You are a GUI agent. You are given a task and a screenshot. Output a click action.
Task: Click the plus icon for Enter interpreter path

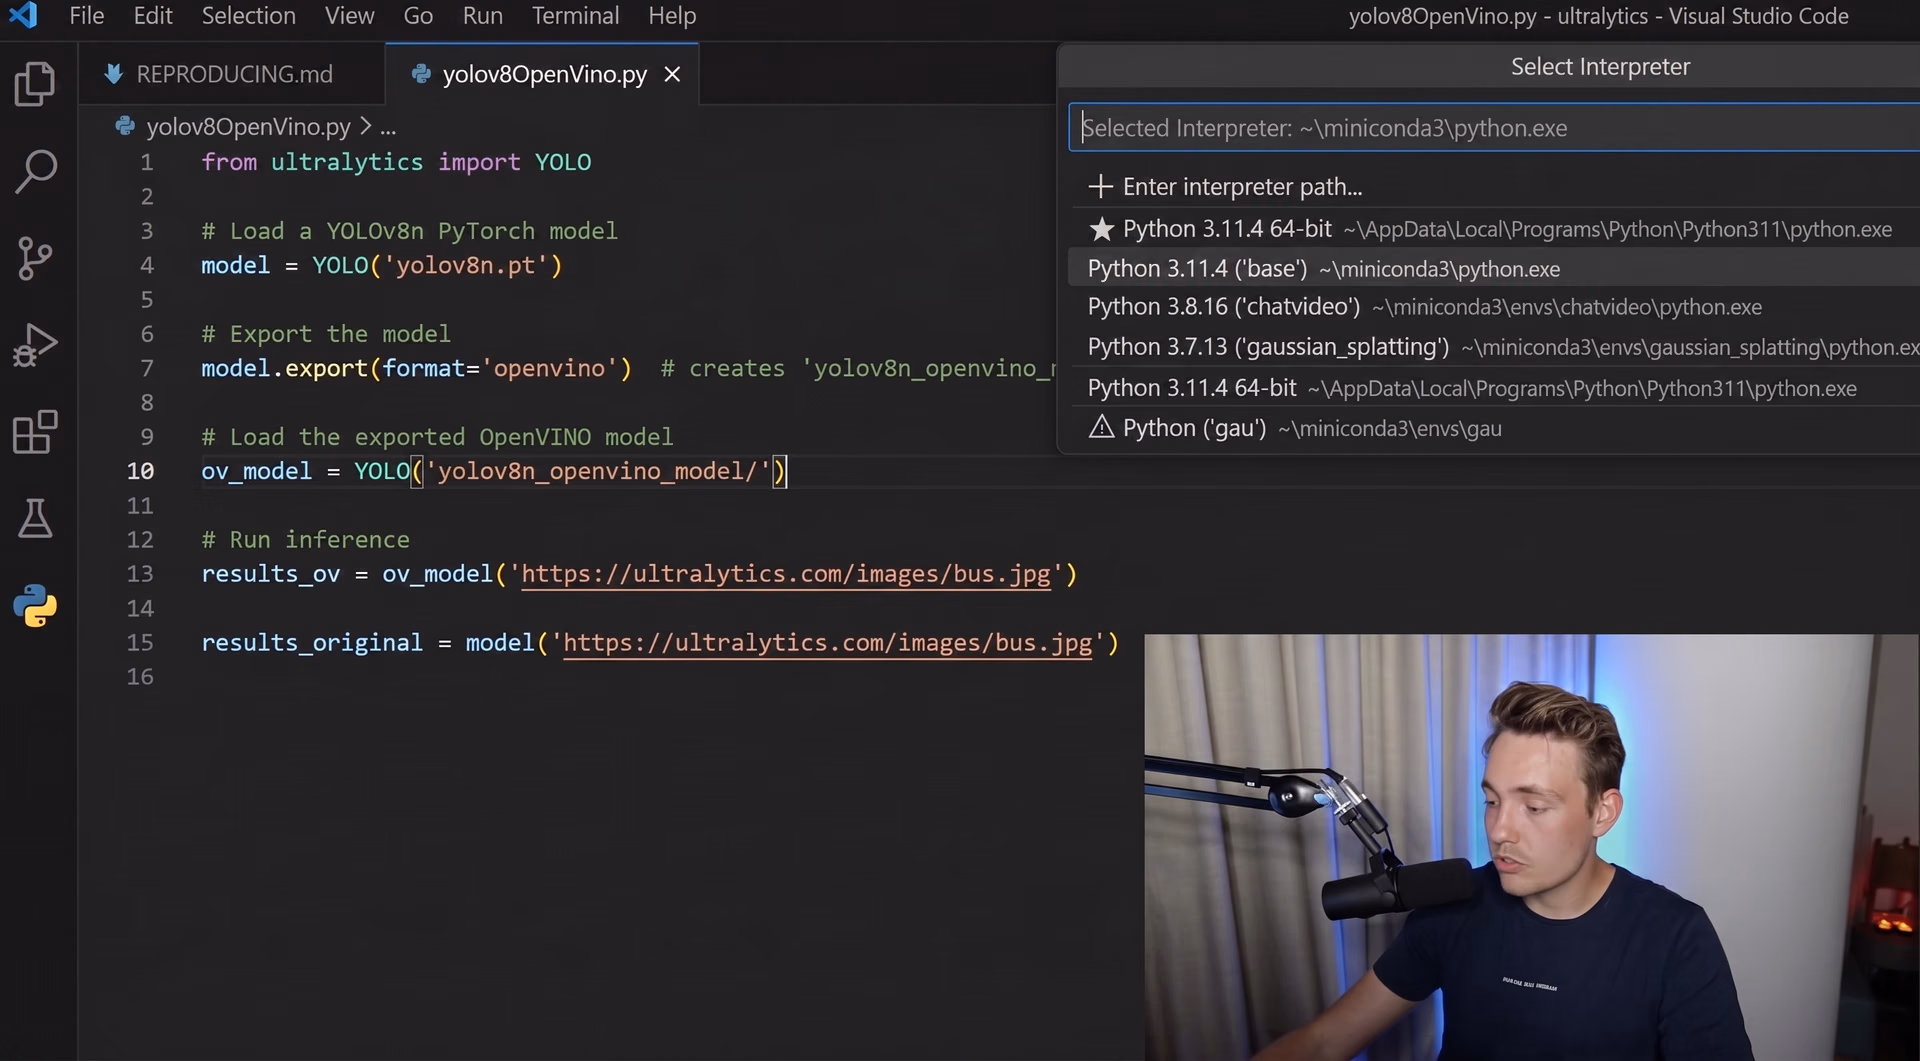(x=1100, y=186)
